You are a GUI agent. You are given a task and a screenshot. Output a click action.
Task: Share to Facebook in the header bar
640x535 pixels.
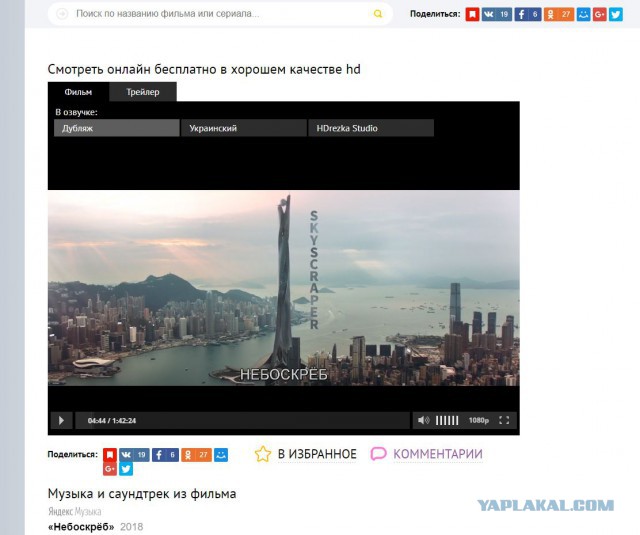528,14
